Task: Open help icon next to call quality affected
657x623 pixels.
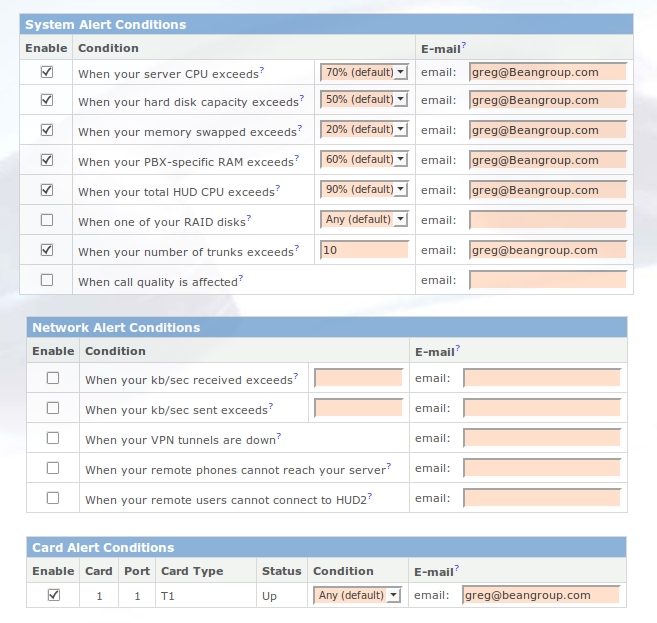Action: click(241, 278)
